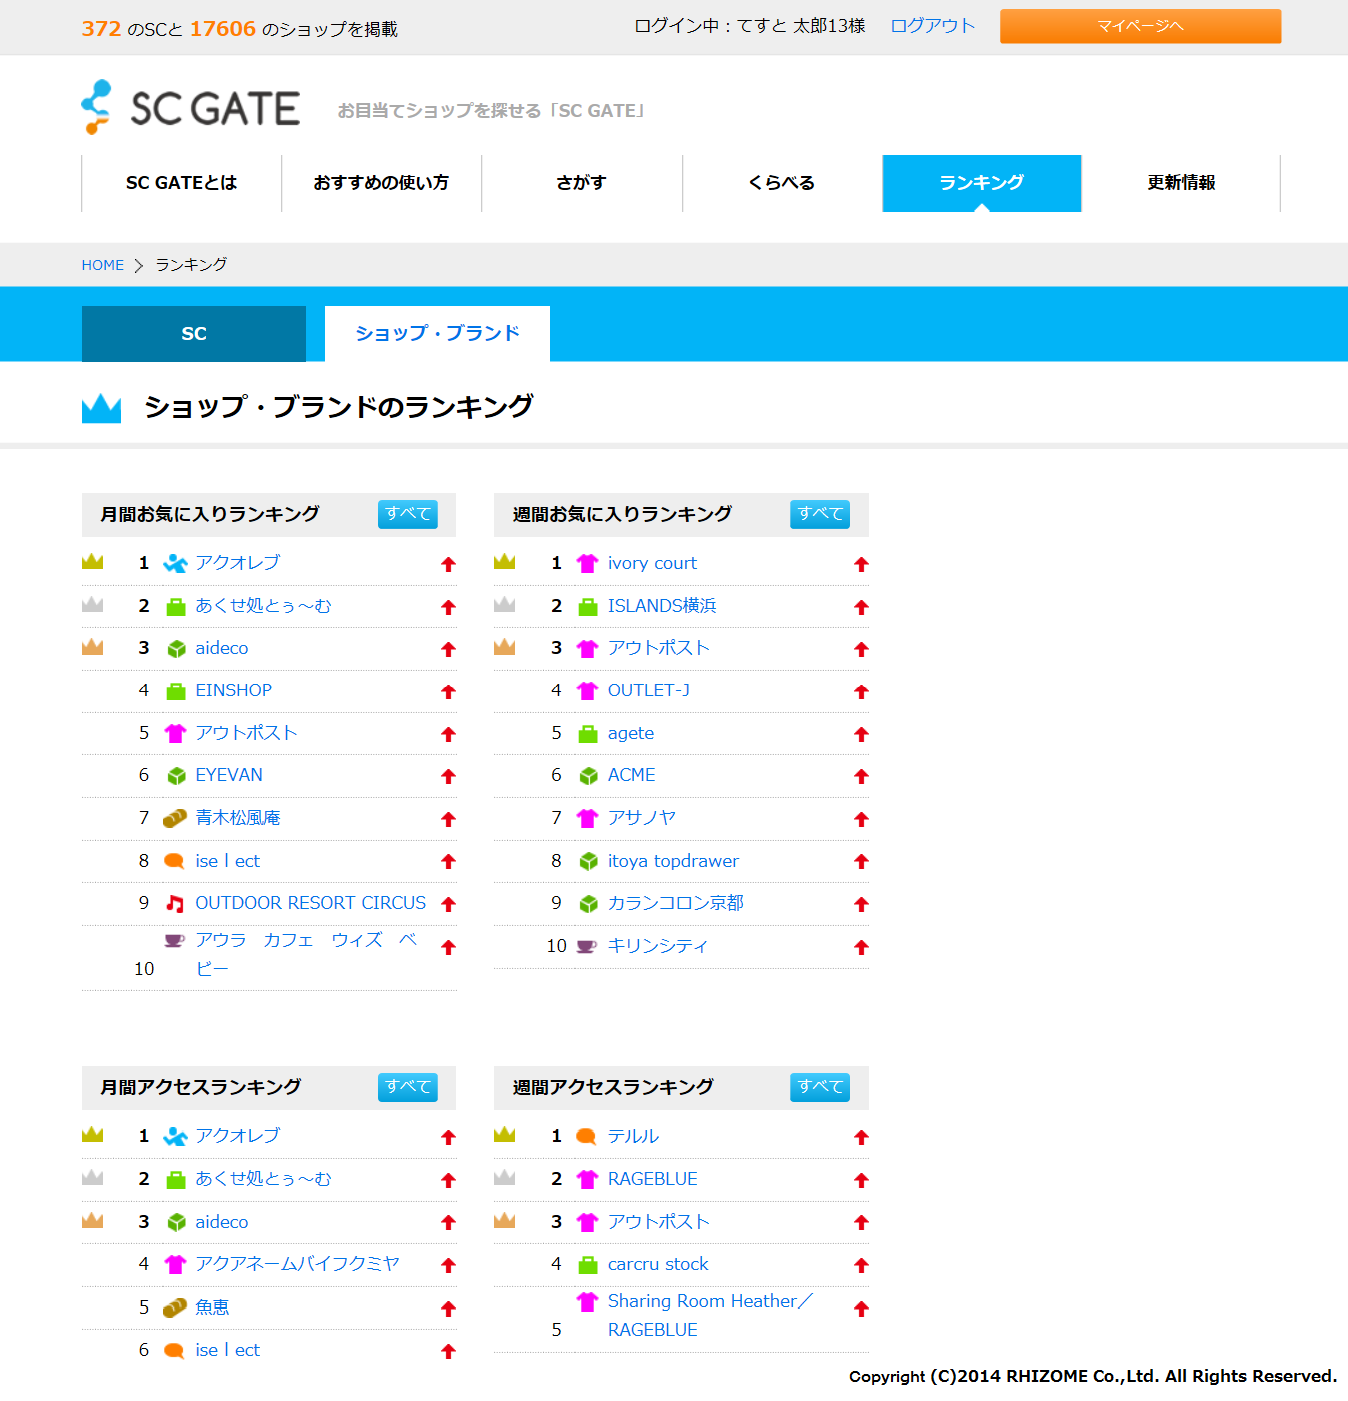This screenshot has width=1348, height=1401.
Task: Select the ショップ・ブランド tab
Action: click(x=437, y=334)
